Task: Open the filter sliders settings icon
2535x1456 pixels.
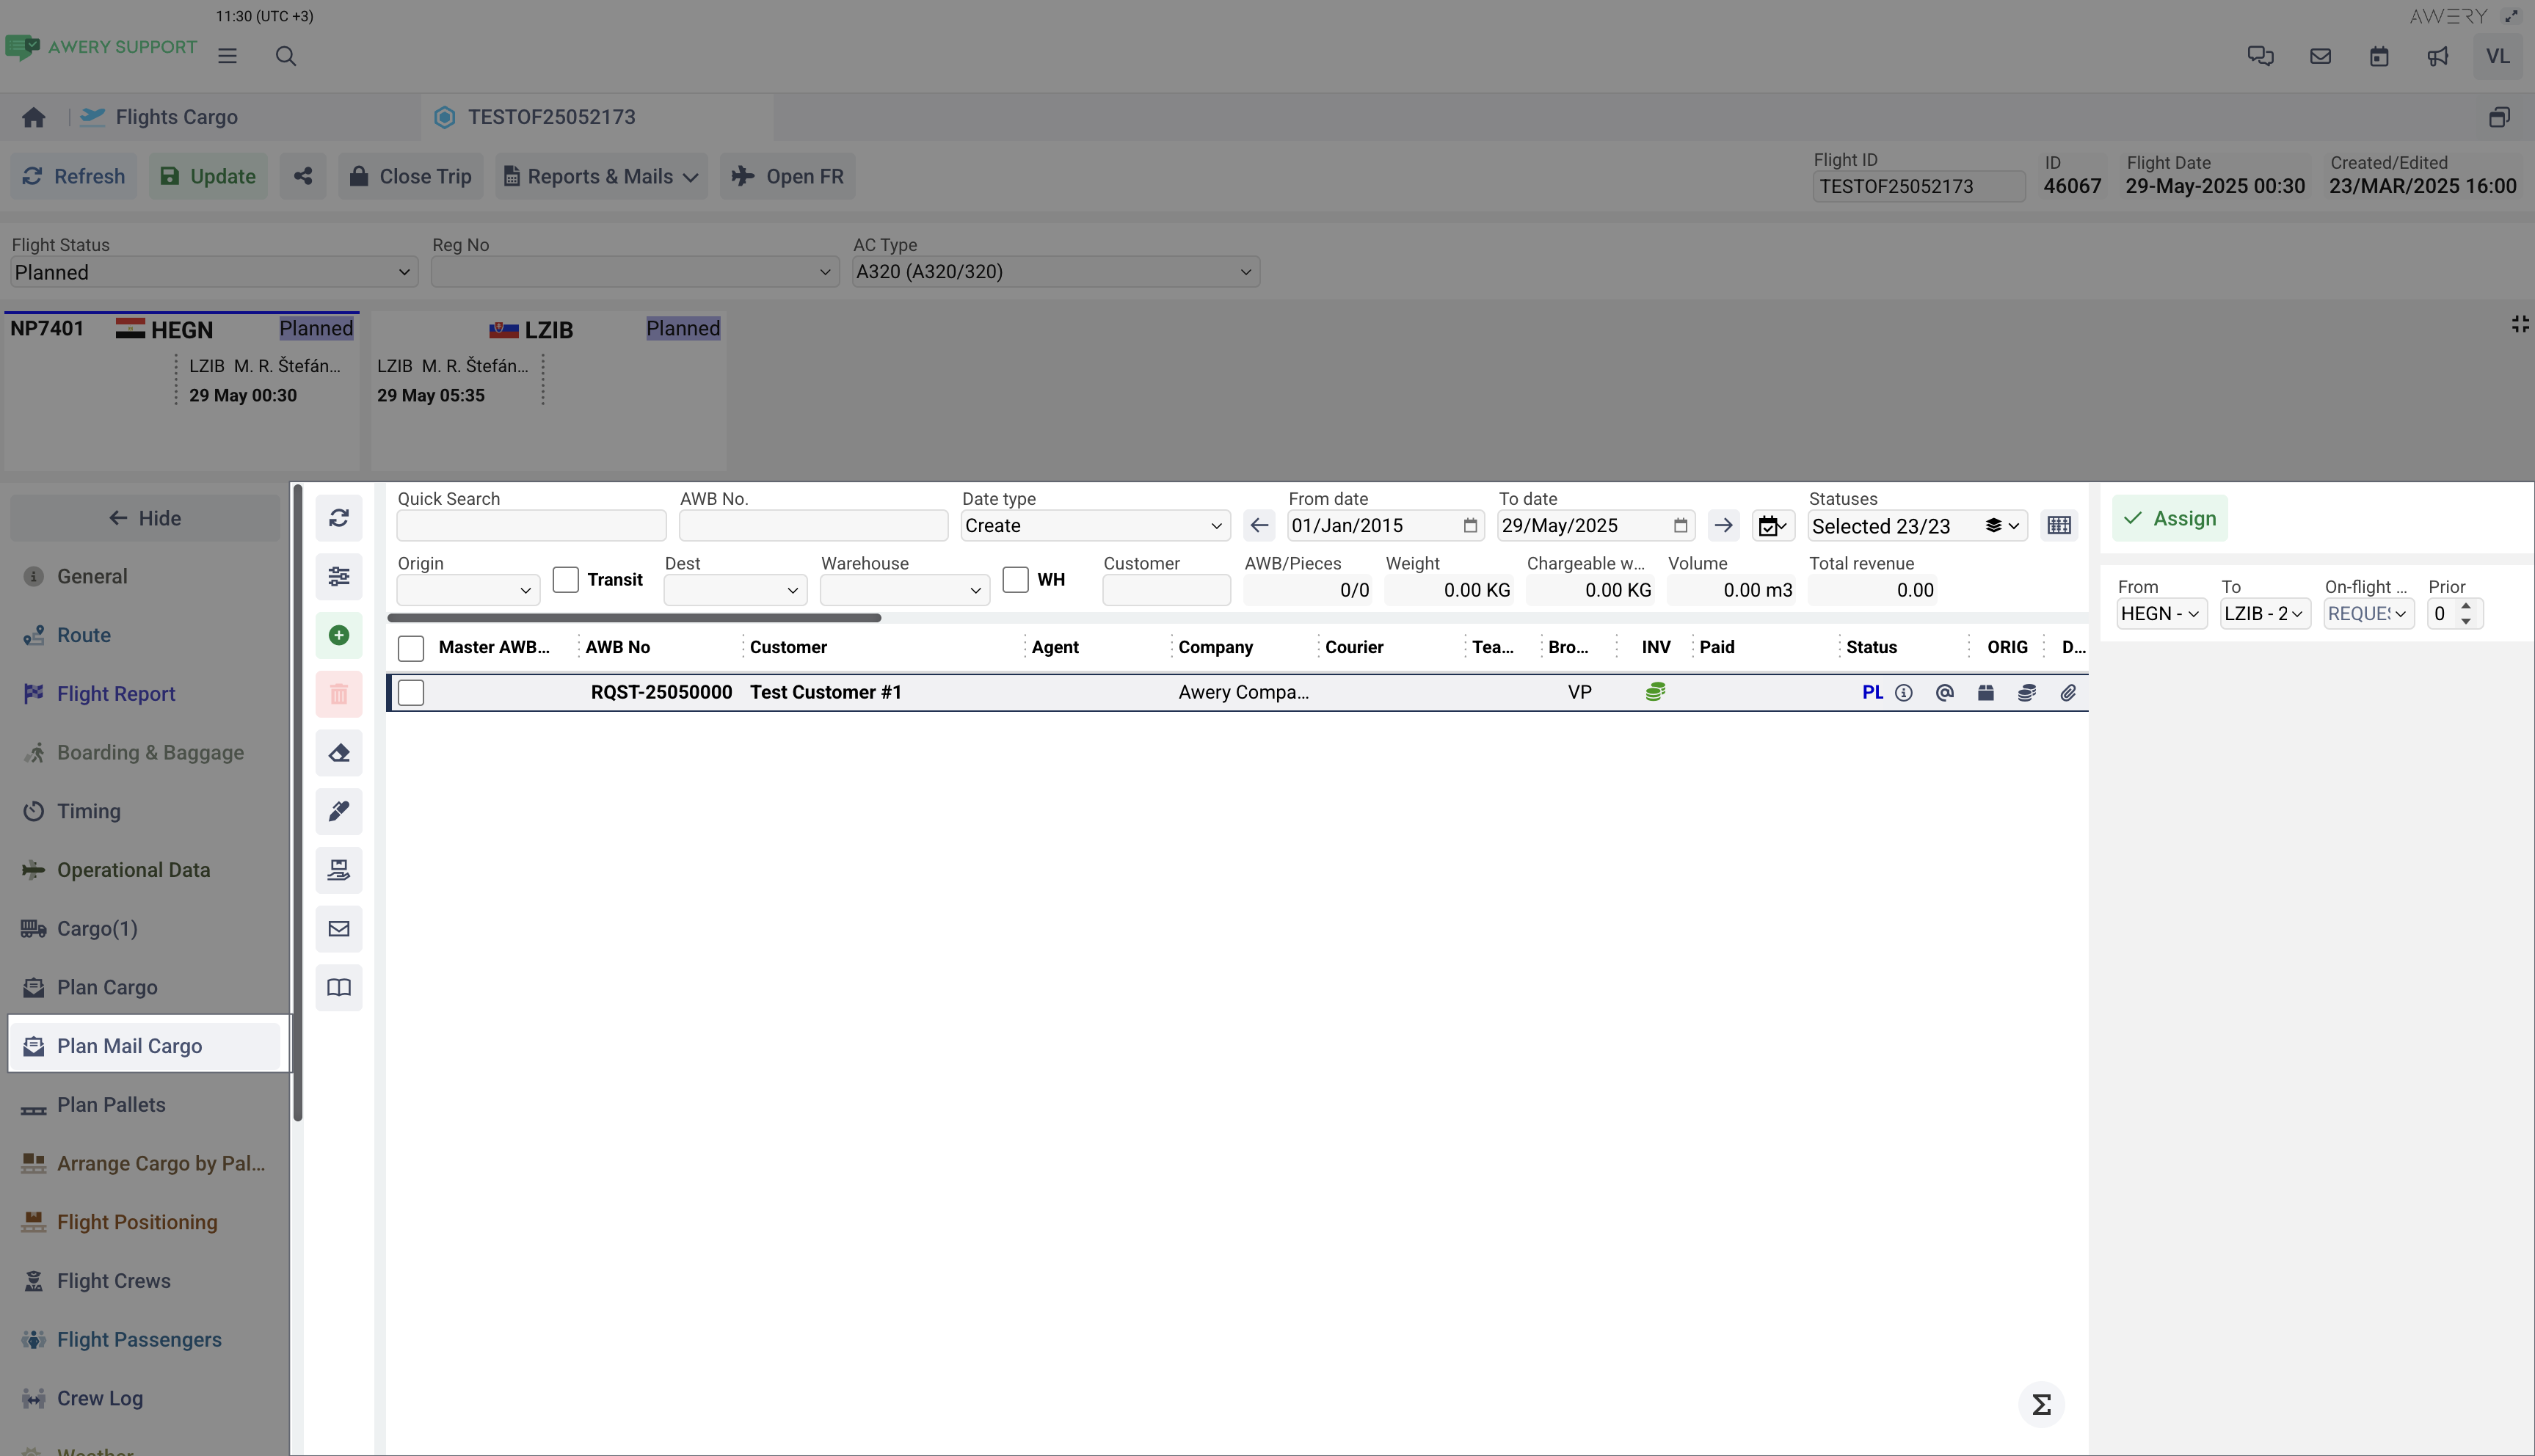Action: pos(339,576)
